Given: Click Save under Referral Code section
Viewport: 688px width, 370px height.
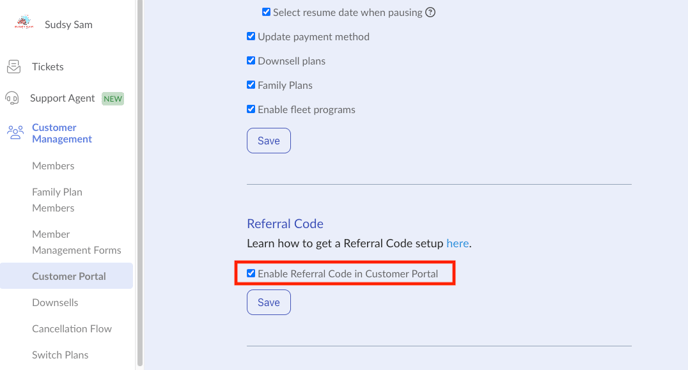Looking at the screenshot, I should click(x=269, y=302).
